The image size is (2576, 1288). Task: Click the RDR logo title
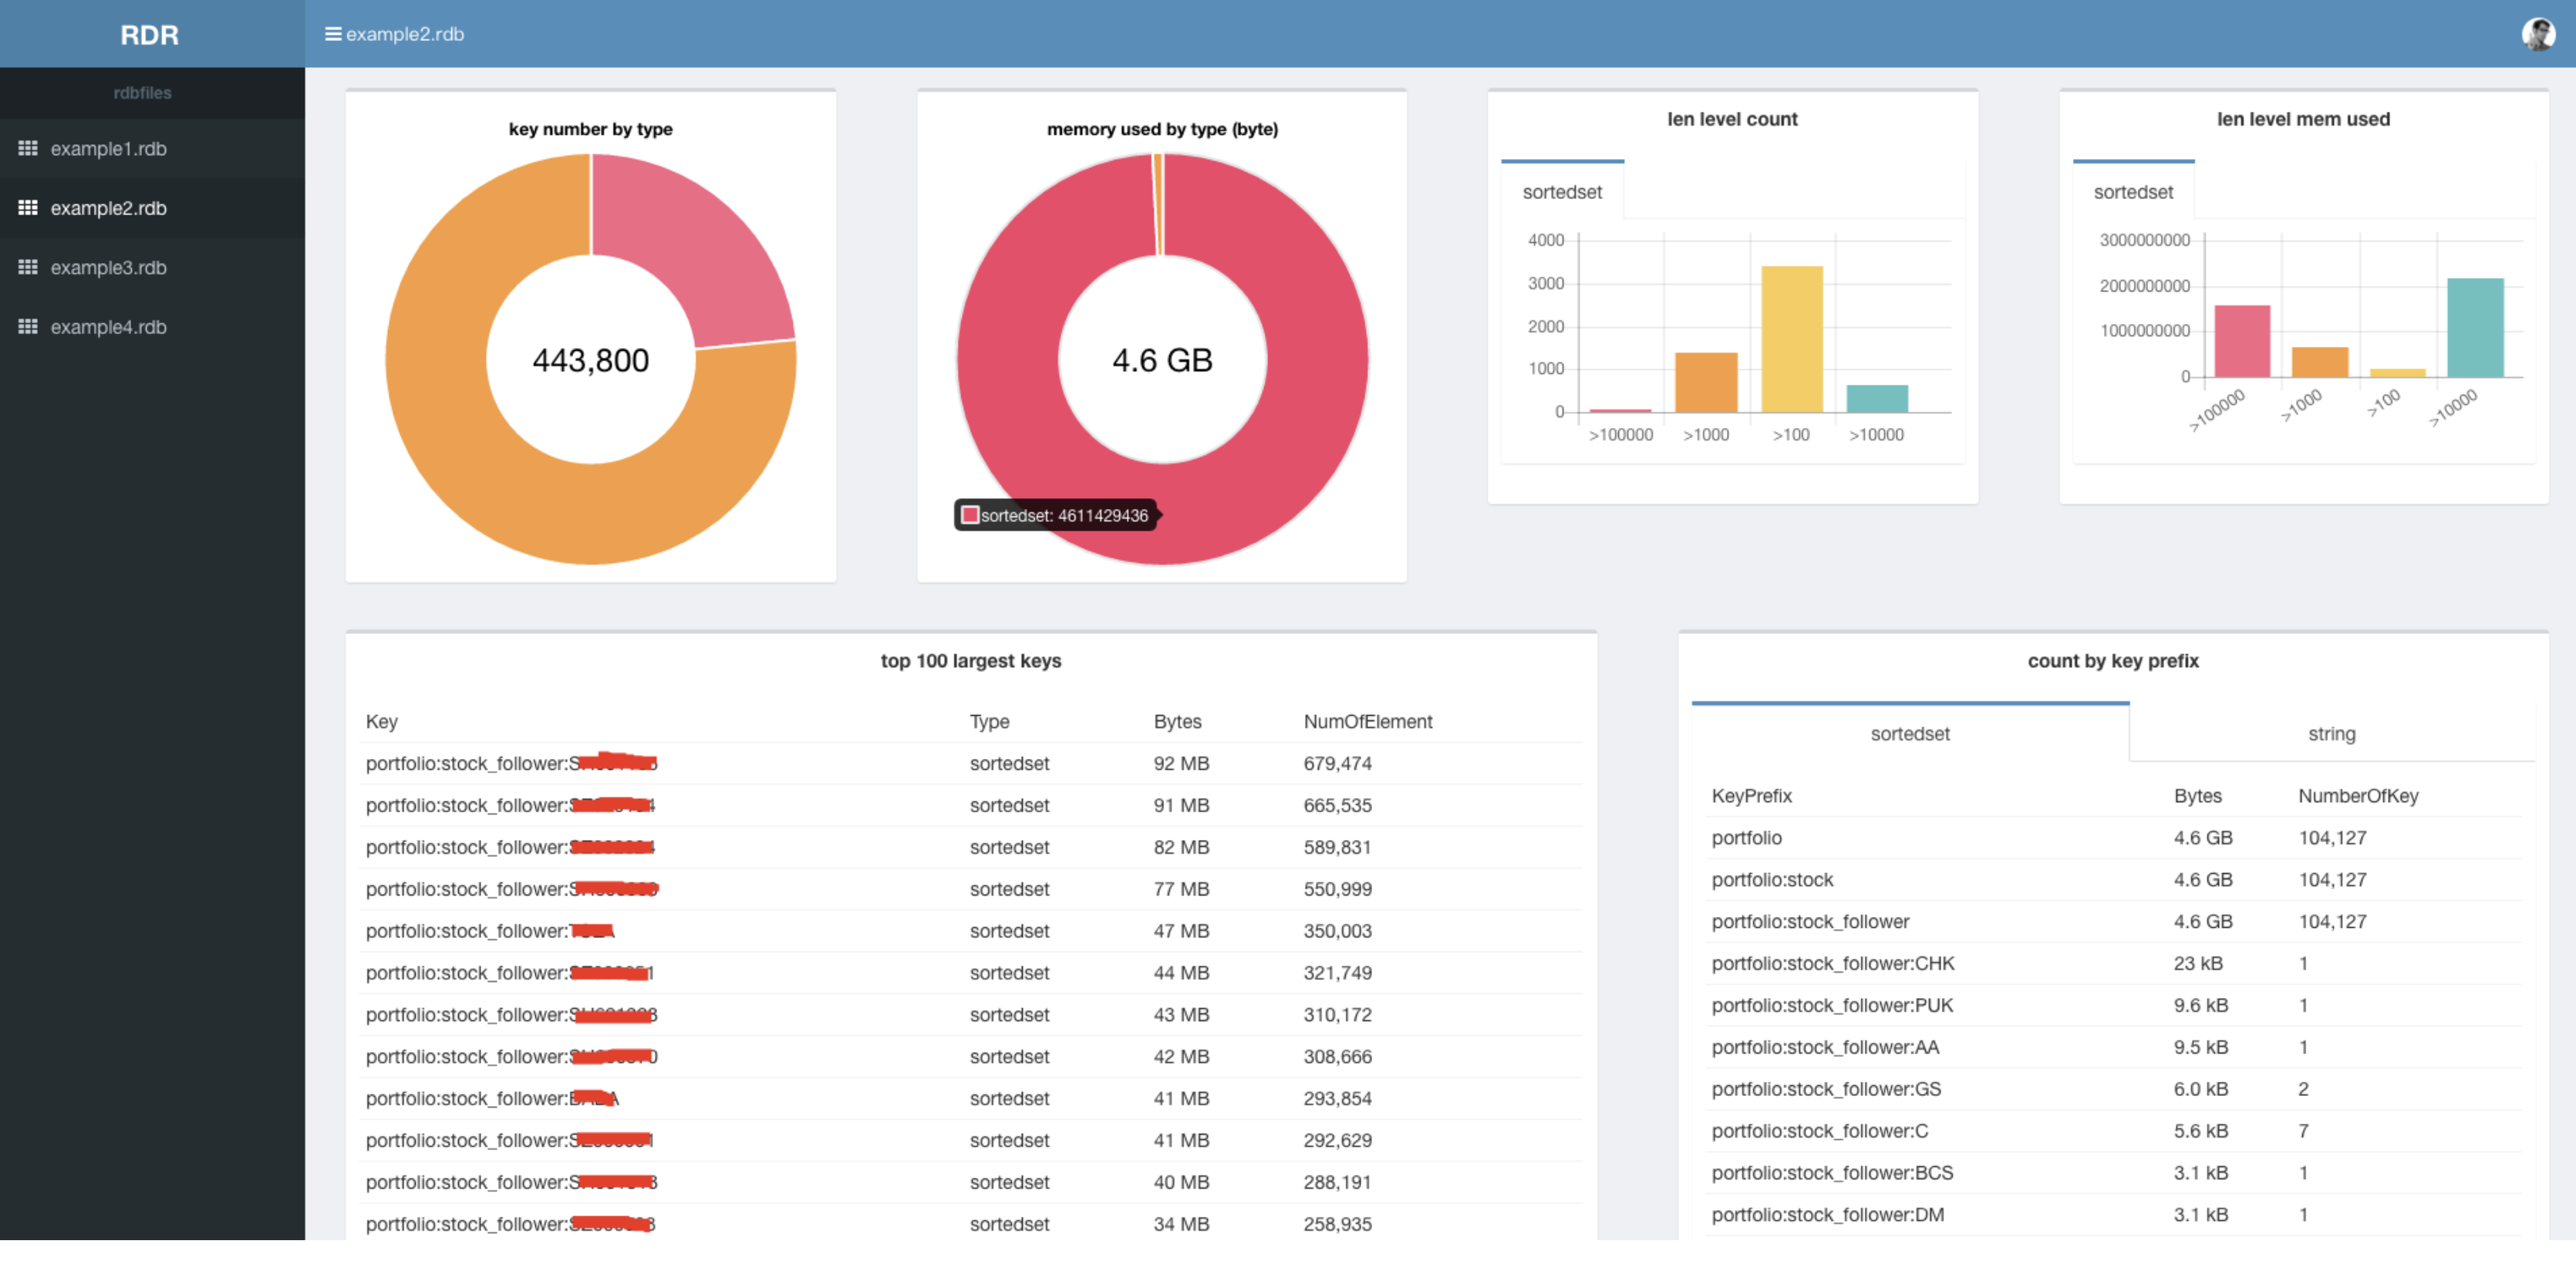coord(150,35)
